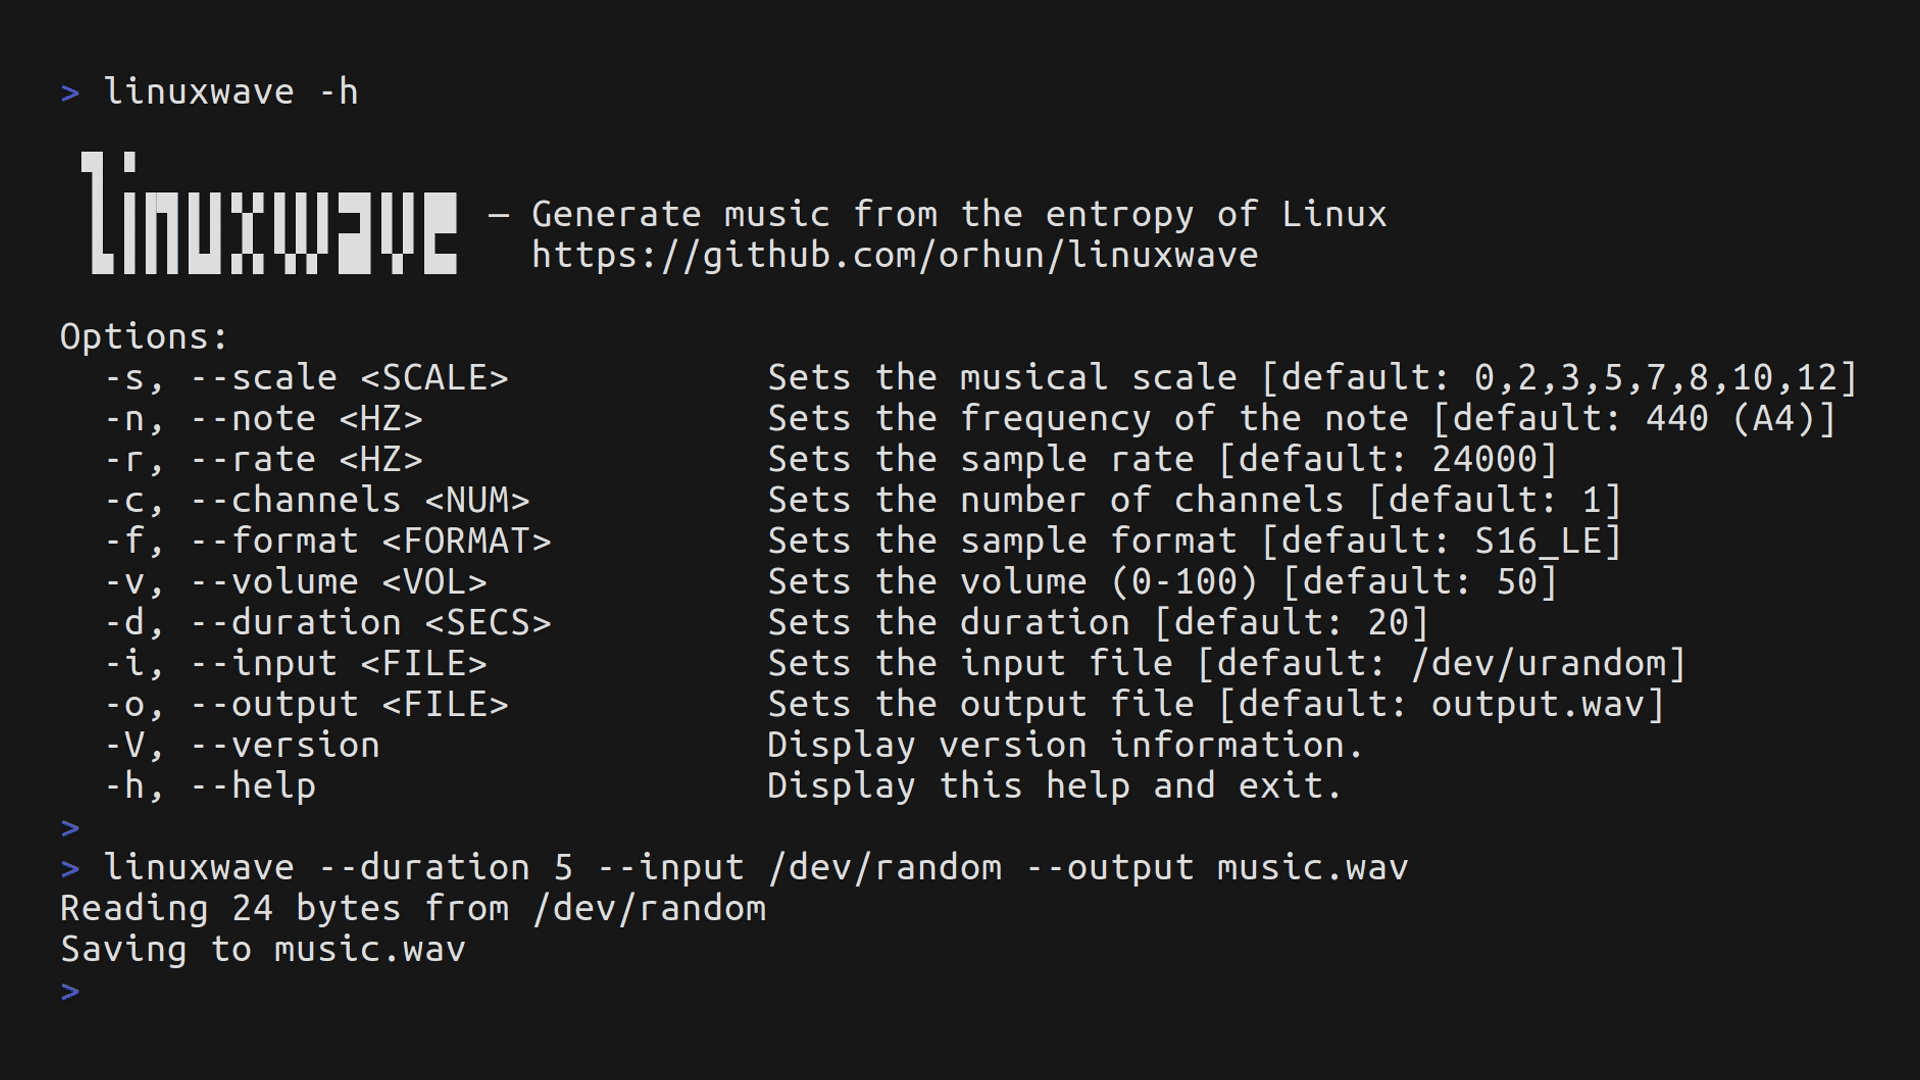This screenshot has height=1080, width=1920.
Task: Click the empty prompt arrow at the bottom
Action: tap(70, 991)
